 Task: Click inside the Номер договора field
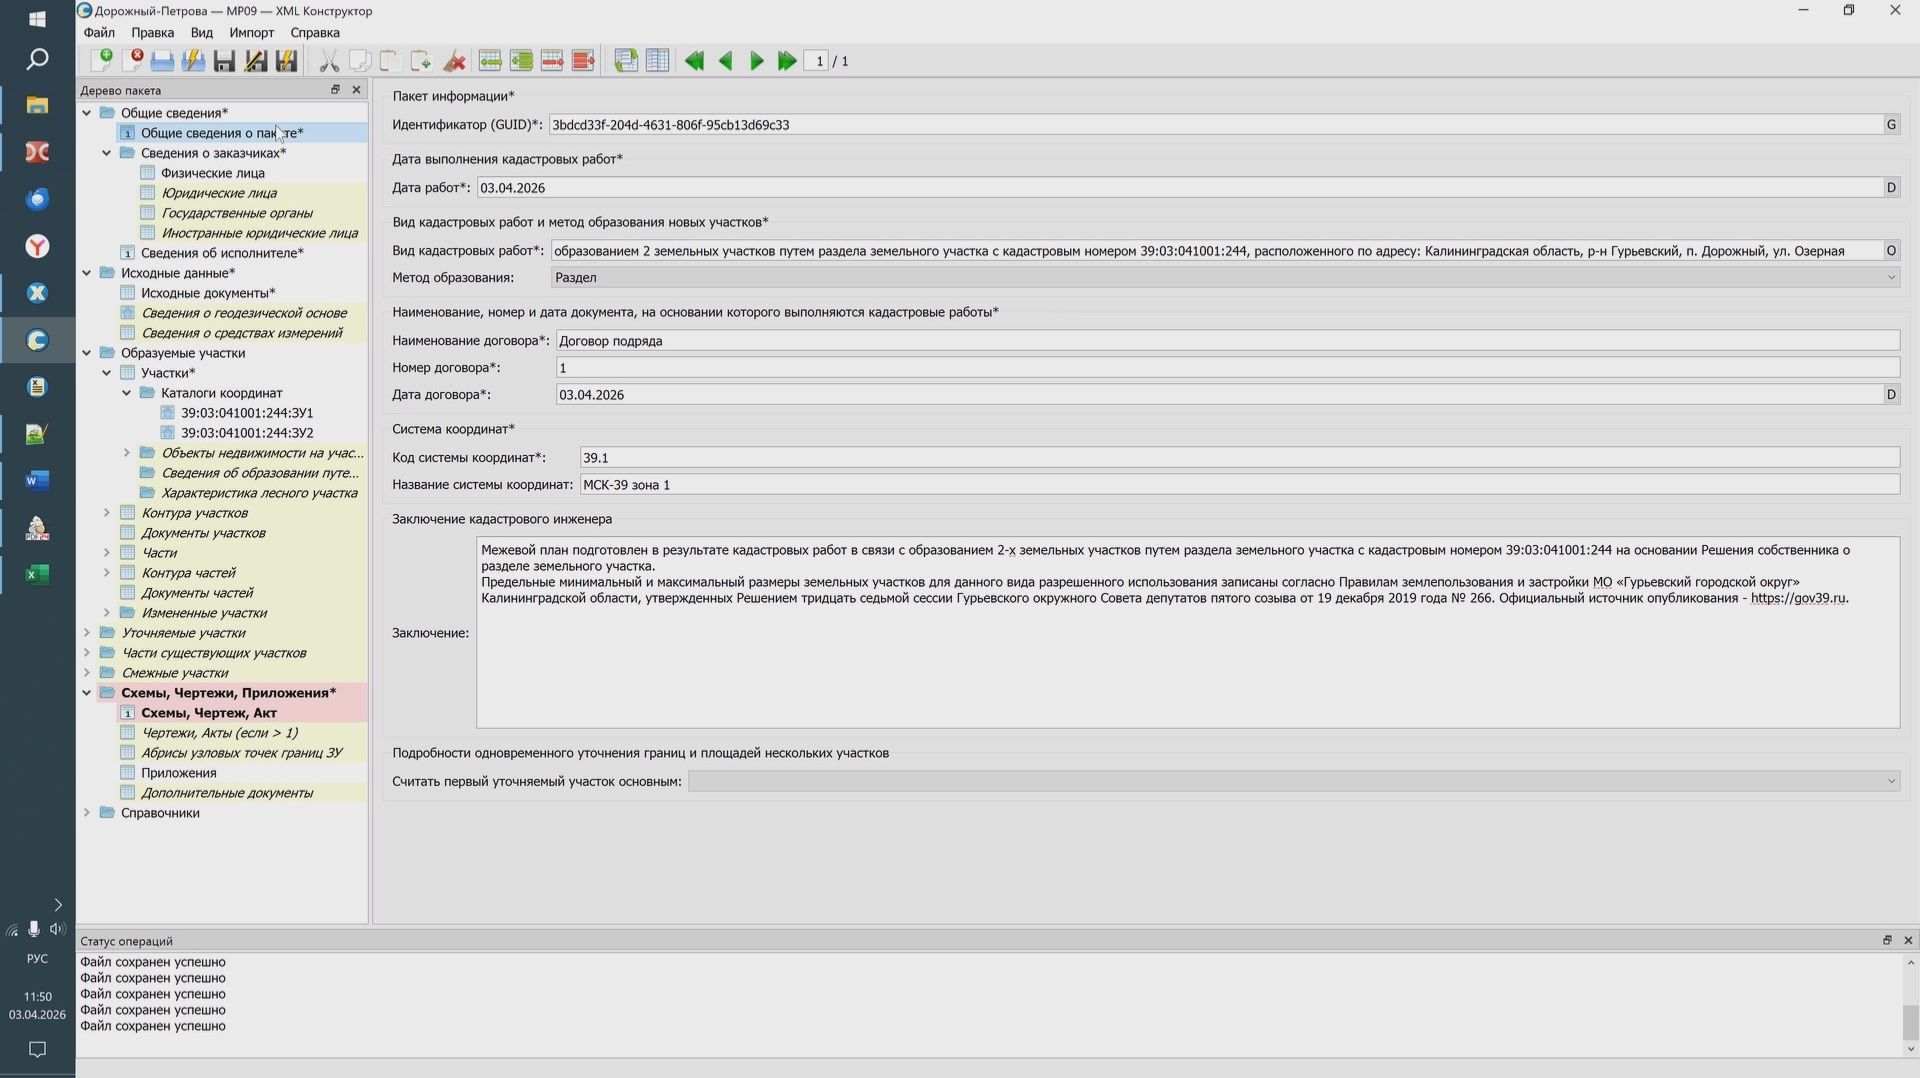900,367
